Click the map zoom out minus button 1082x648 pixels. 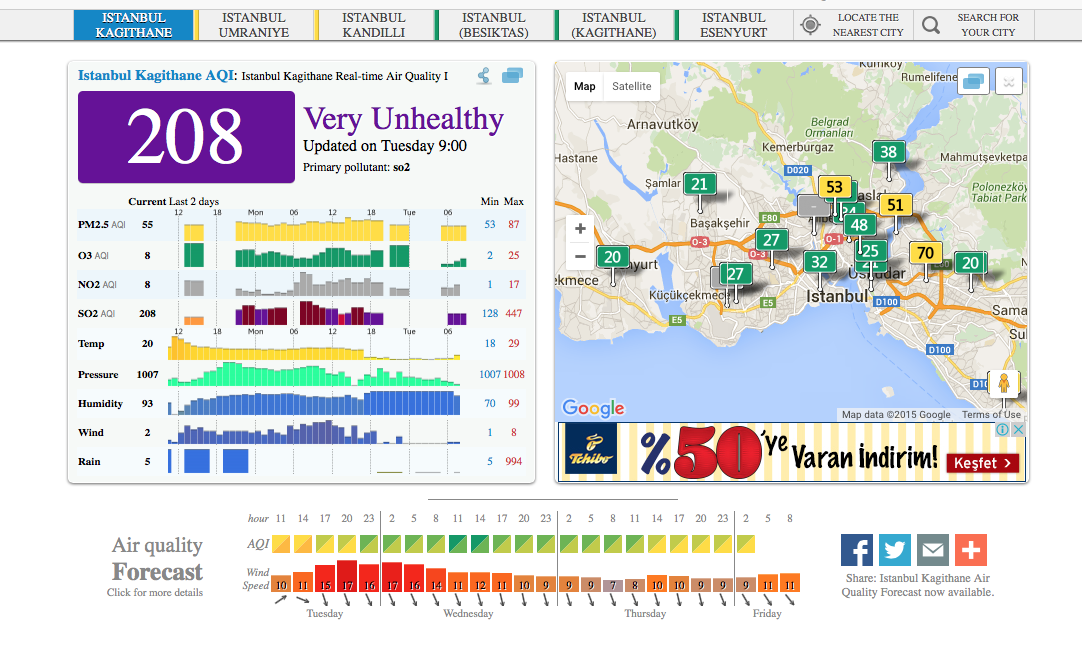tap(581, 257)
